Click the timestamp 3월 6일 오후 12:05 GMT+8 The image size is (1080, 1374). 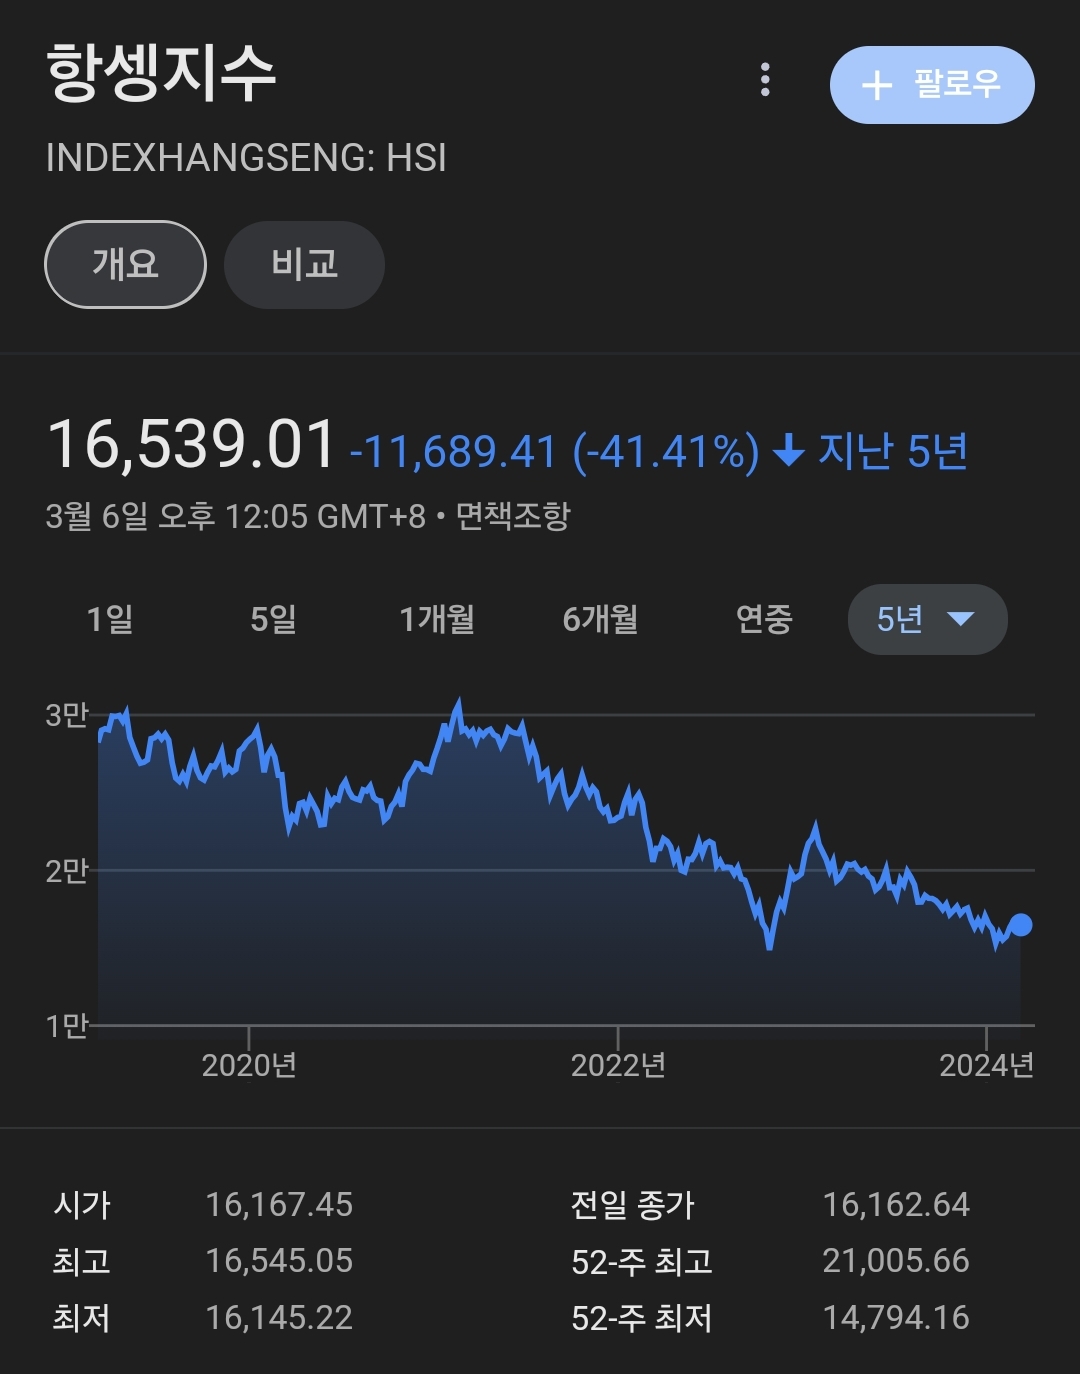[x=236, y=516]
